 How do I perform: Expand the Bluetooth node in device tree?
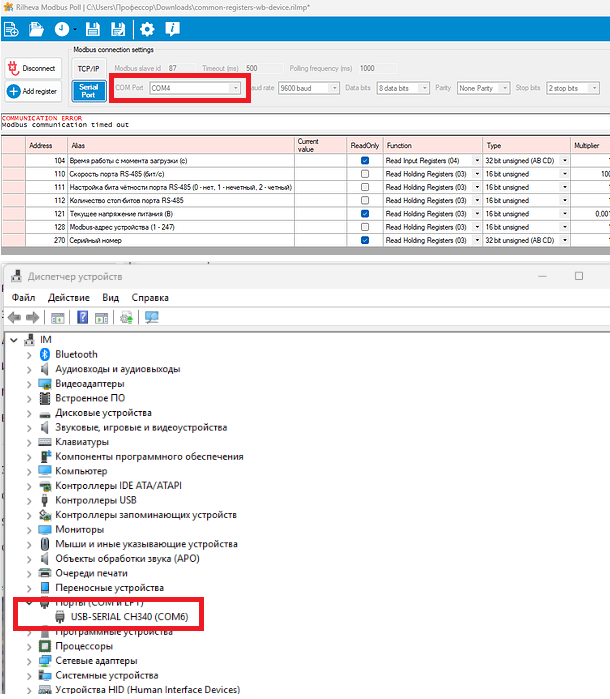(28, 354)
